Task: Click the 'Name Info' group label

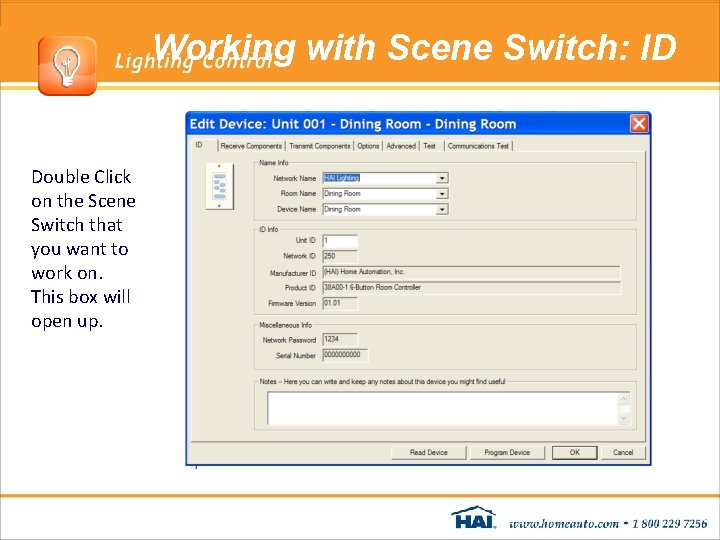Action: [274, 163]
